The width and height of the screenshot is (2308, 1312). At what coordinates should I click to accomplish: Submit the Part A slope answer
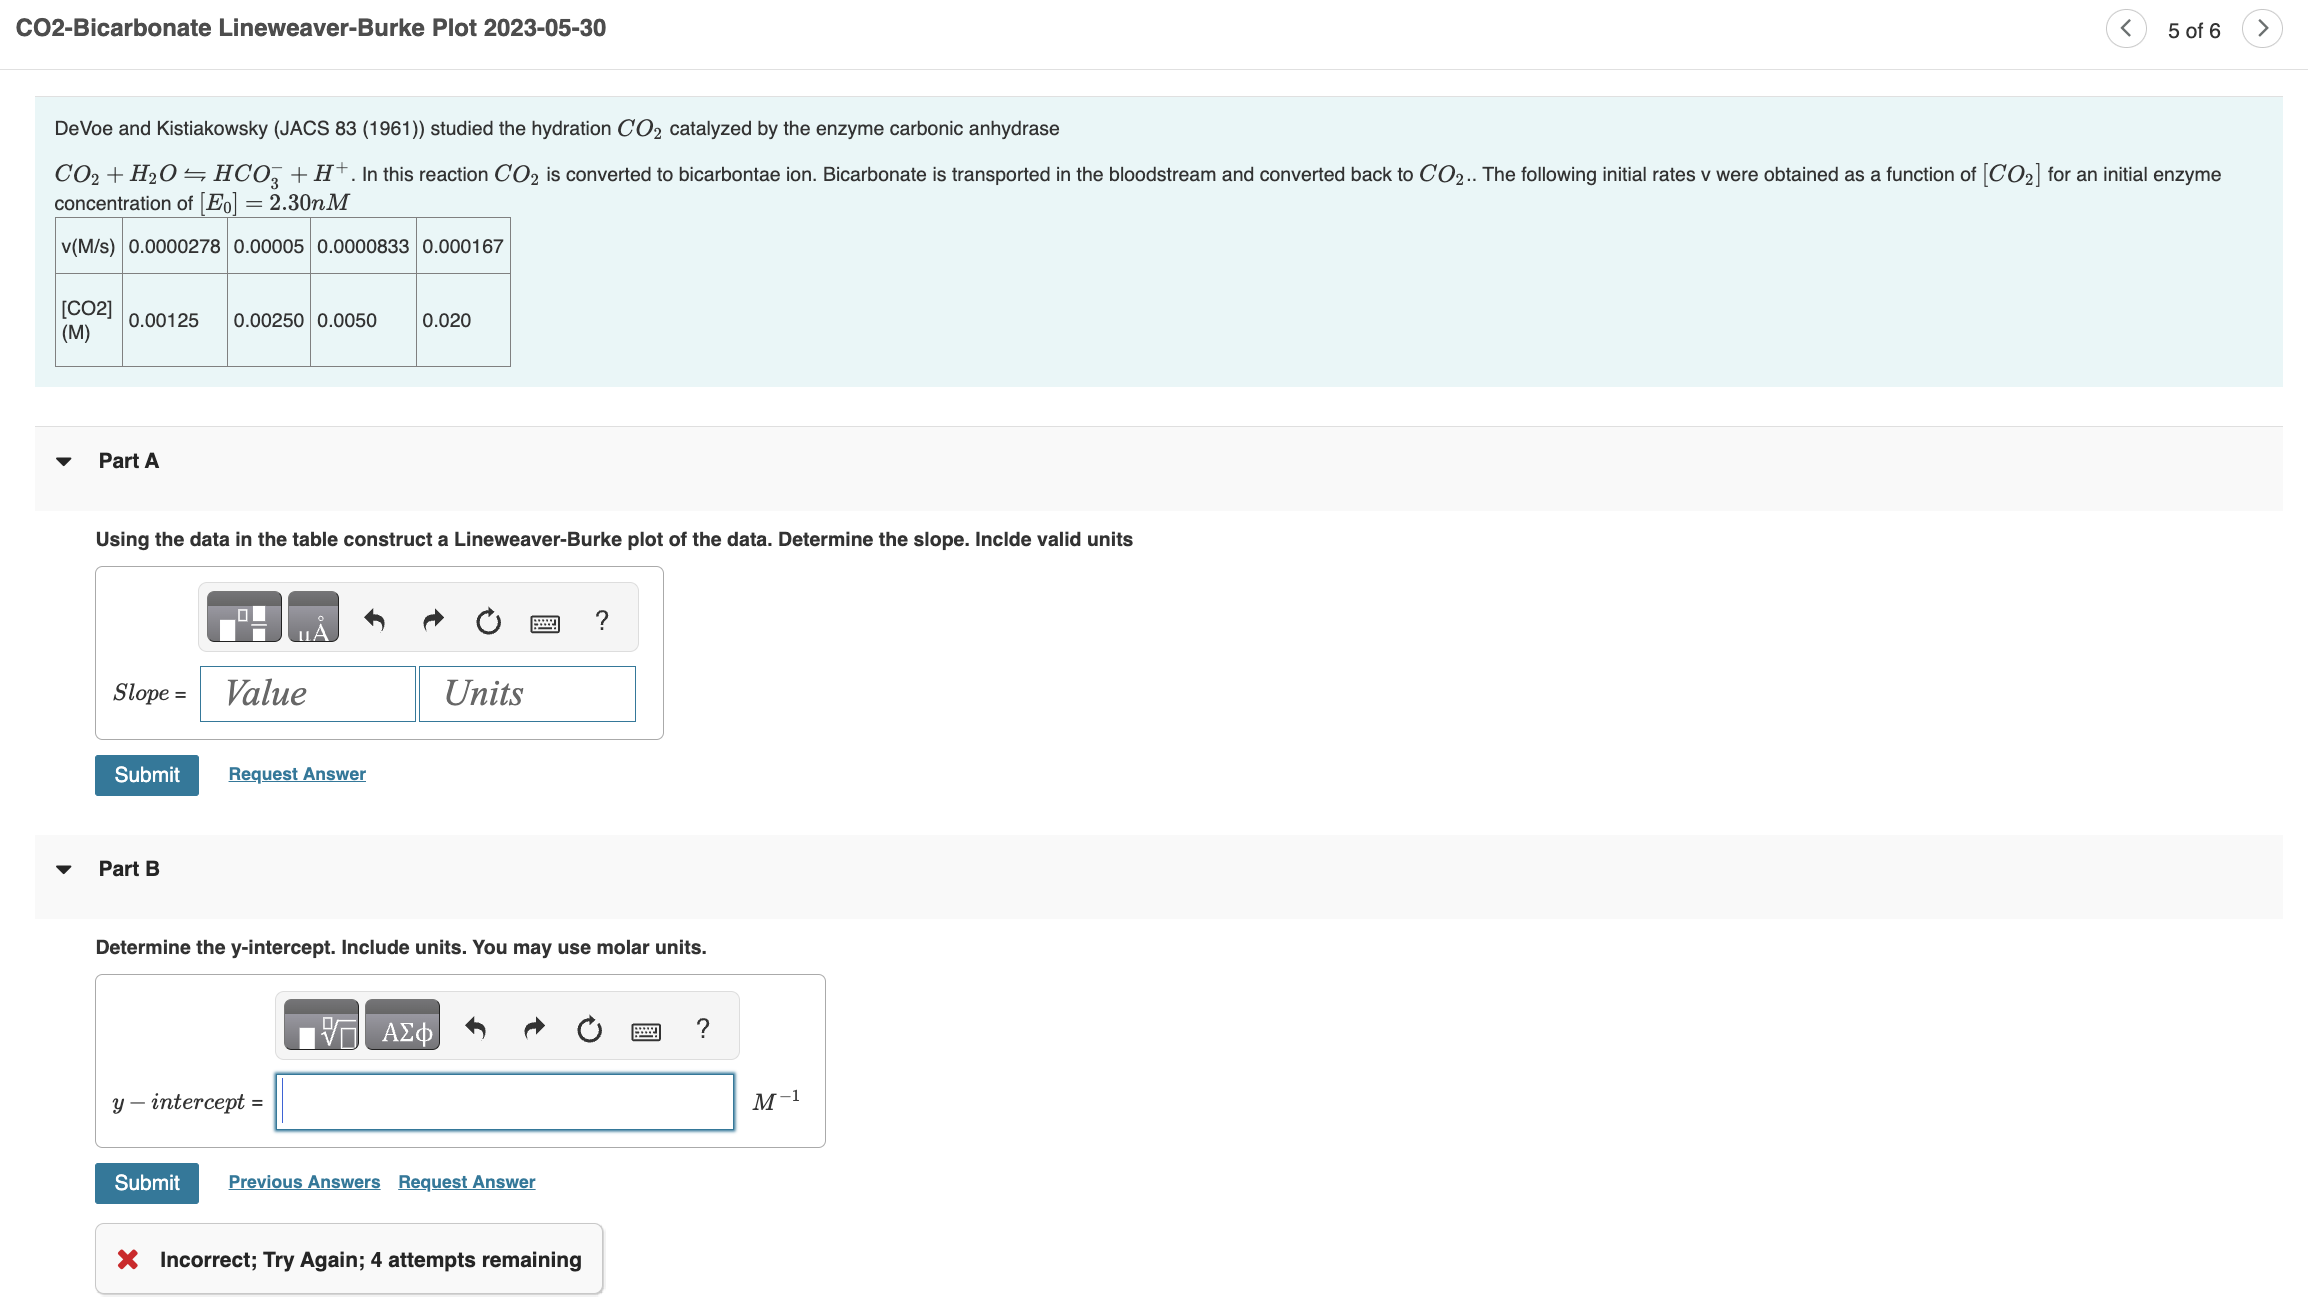pos(147,775)
